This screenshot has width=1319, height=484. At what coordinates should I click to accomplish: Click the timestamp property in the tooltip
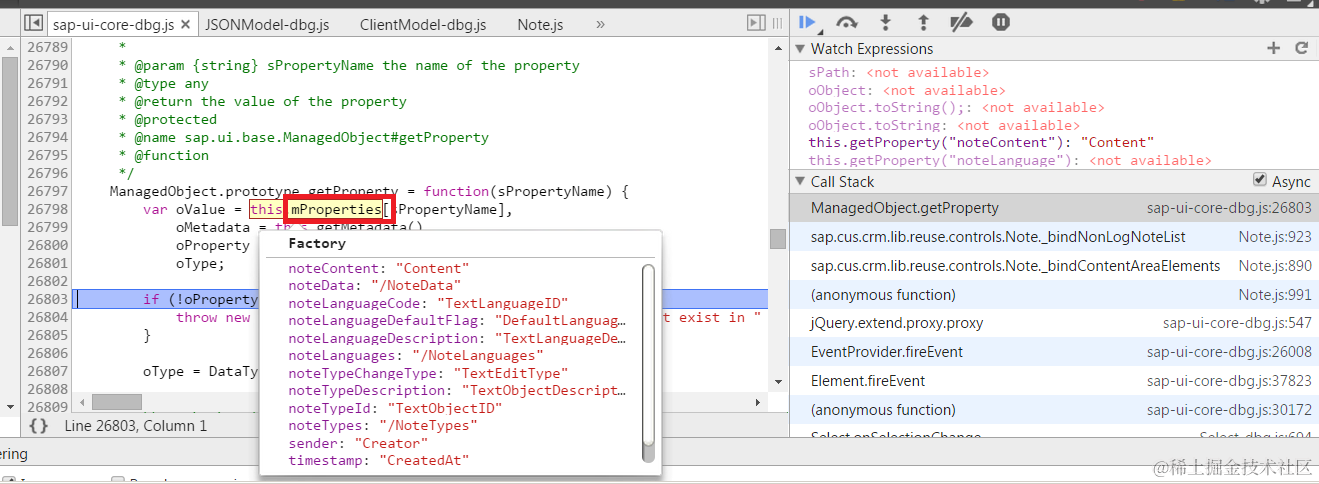[x=378, y=461]
